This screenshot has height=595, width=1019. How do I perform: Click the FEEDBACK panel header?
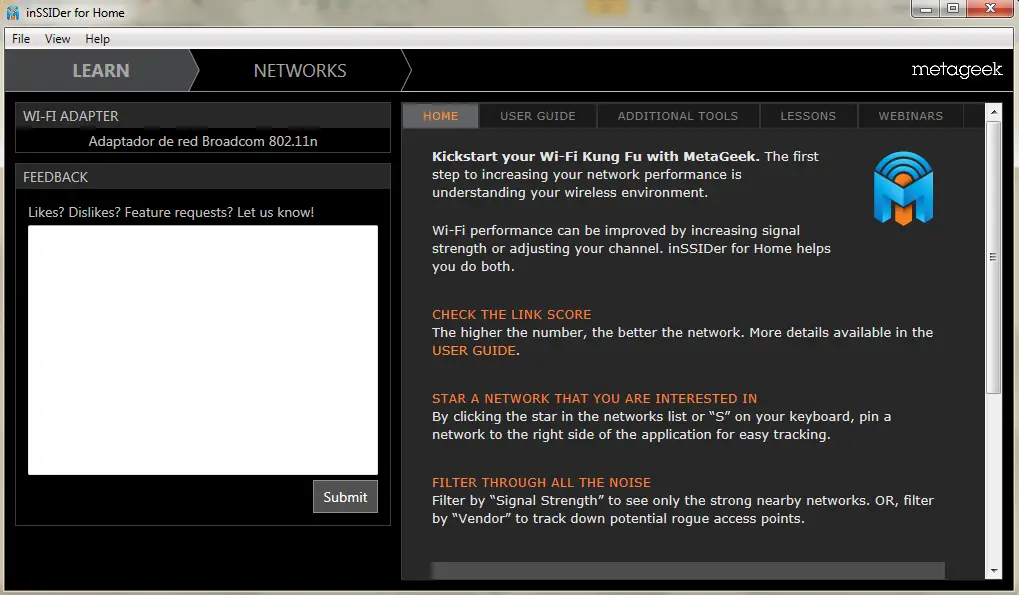tap(203, 177)
